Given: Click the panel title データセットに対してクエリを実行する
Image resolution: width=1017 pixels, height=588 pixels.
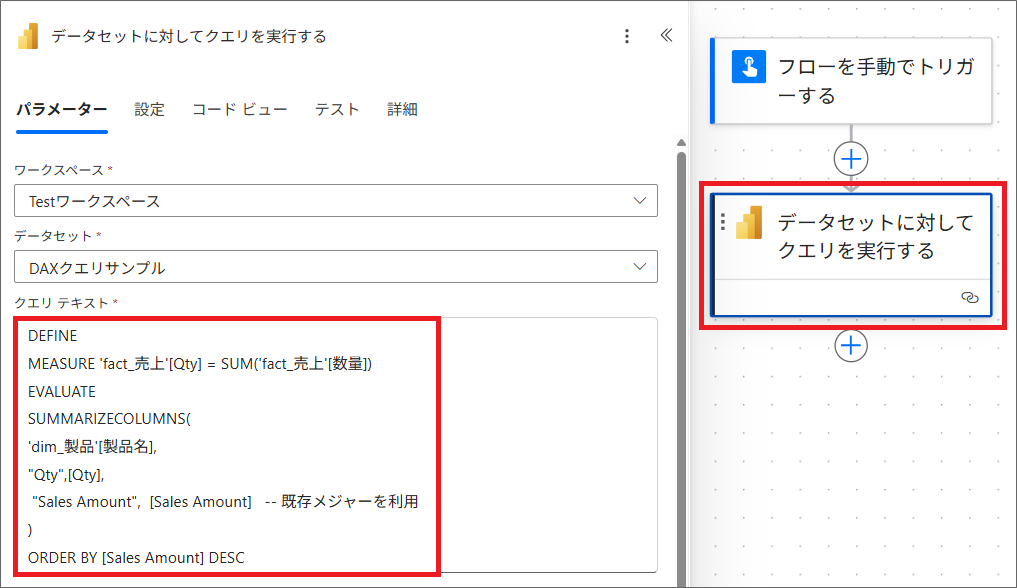Looking at the screenshot, I should point(189,36).
